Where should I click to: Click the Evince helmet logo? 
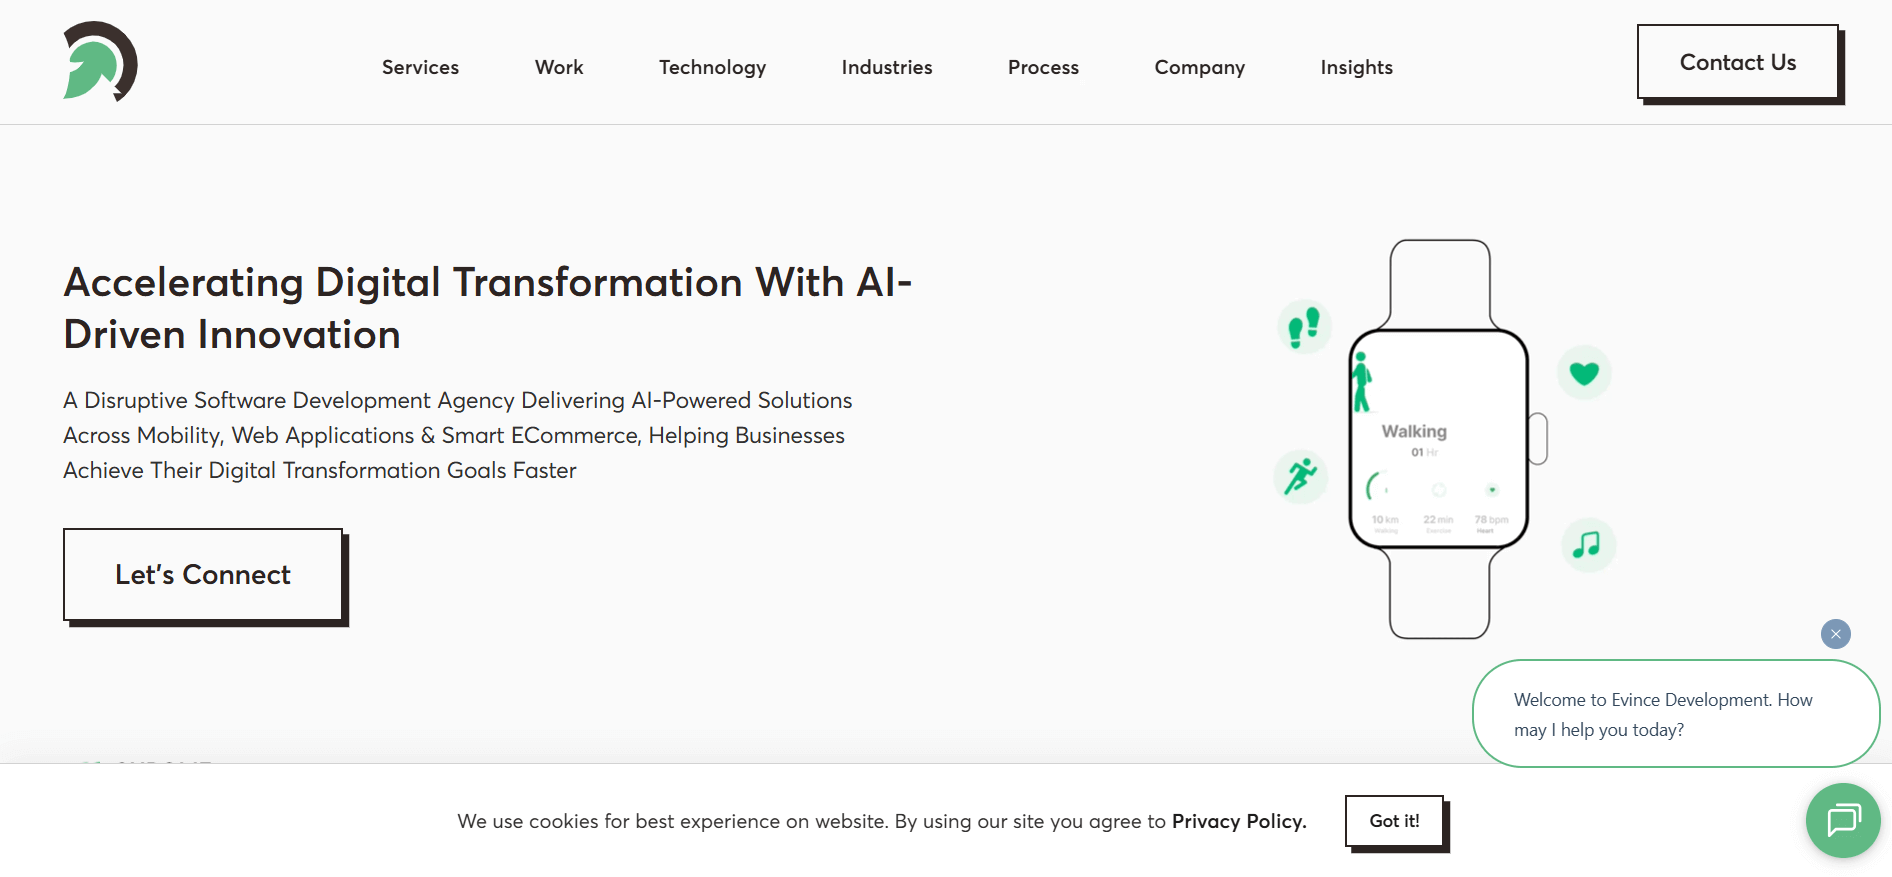[100, 62]
